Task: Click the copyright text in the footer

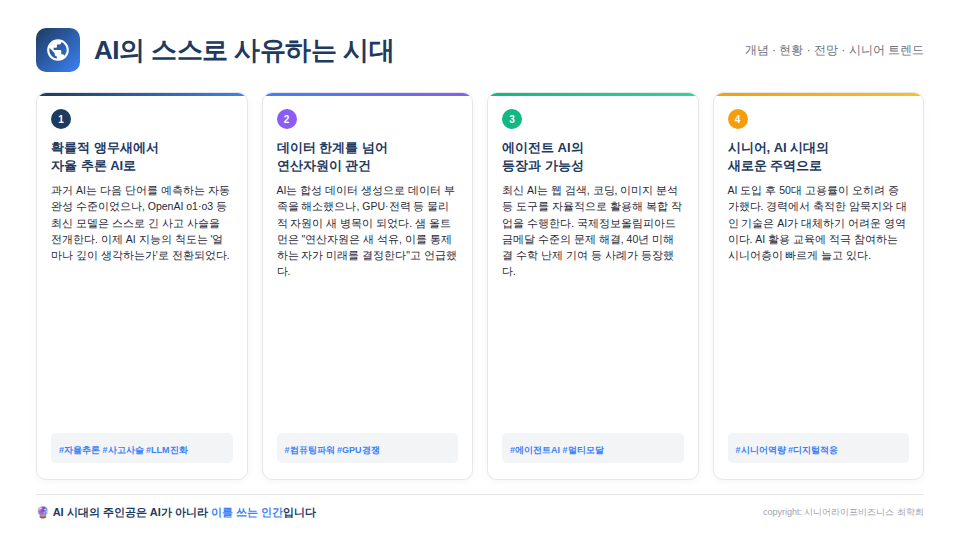Action: 843,513
